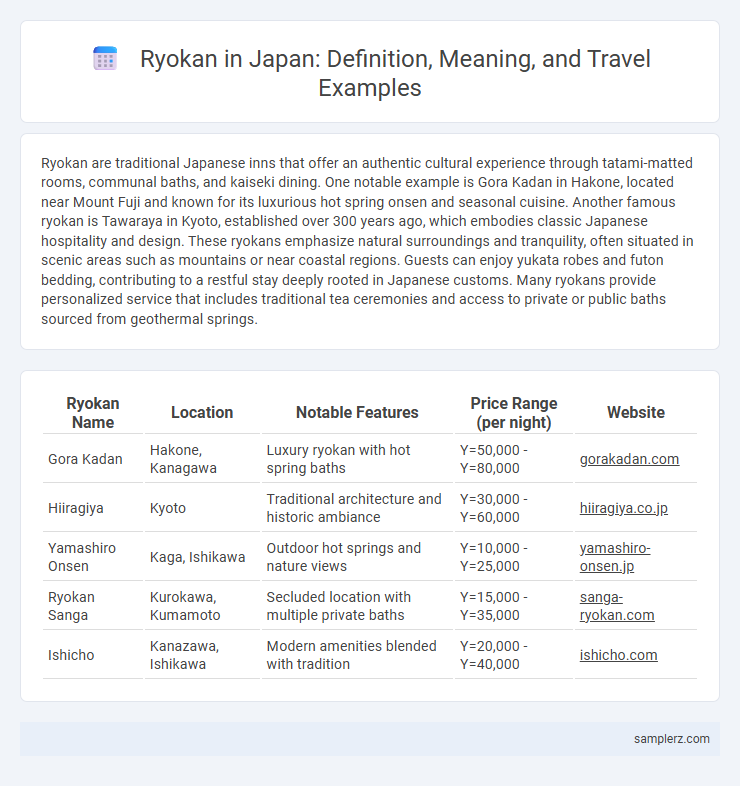Click the Y=15,000 - Y=35,000 price cell
This screenshot has width=740, height=786.
513,606
